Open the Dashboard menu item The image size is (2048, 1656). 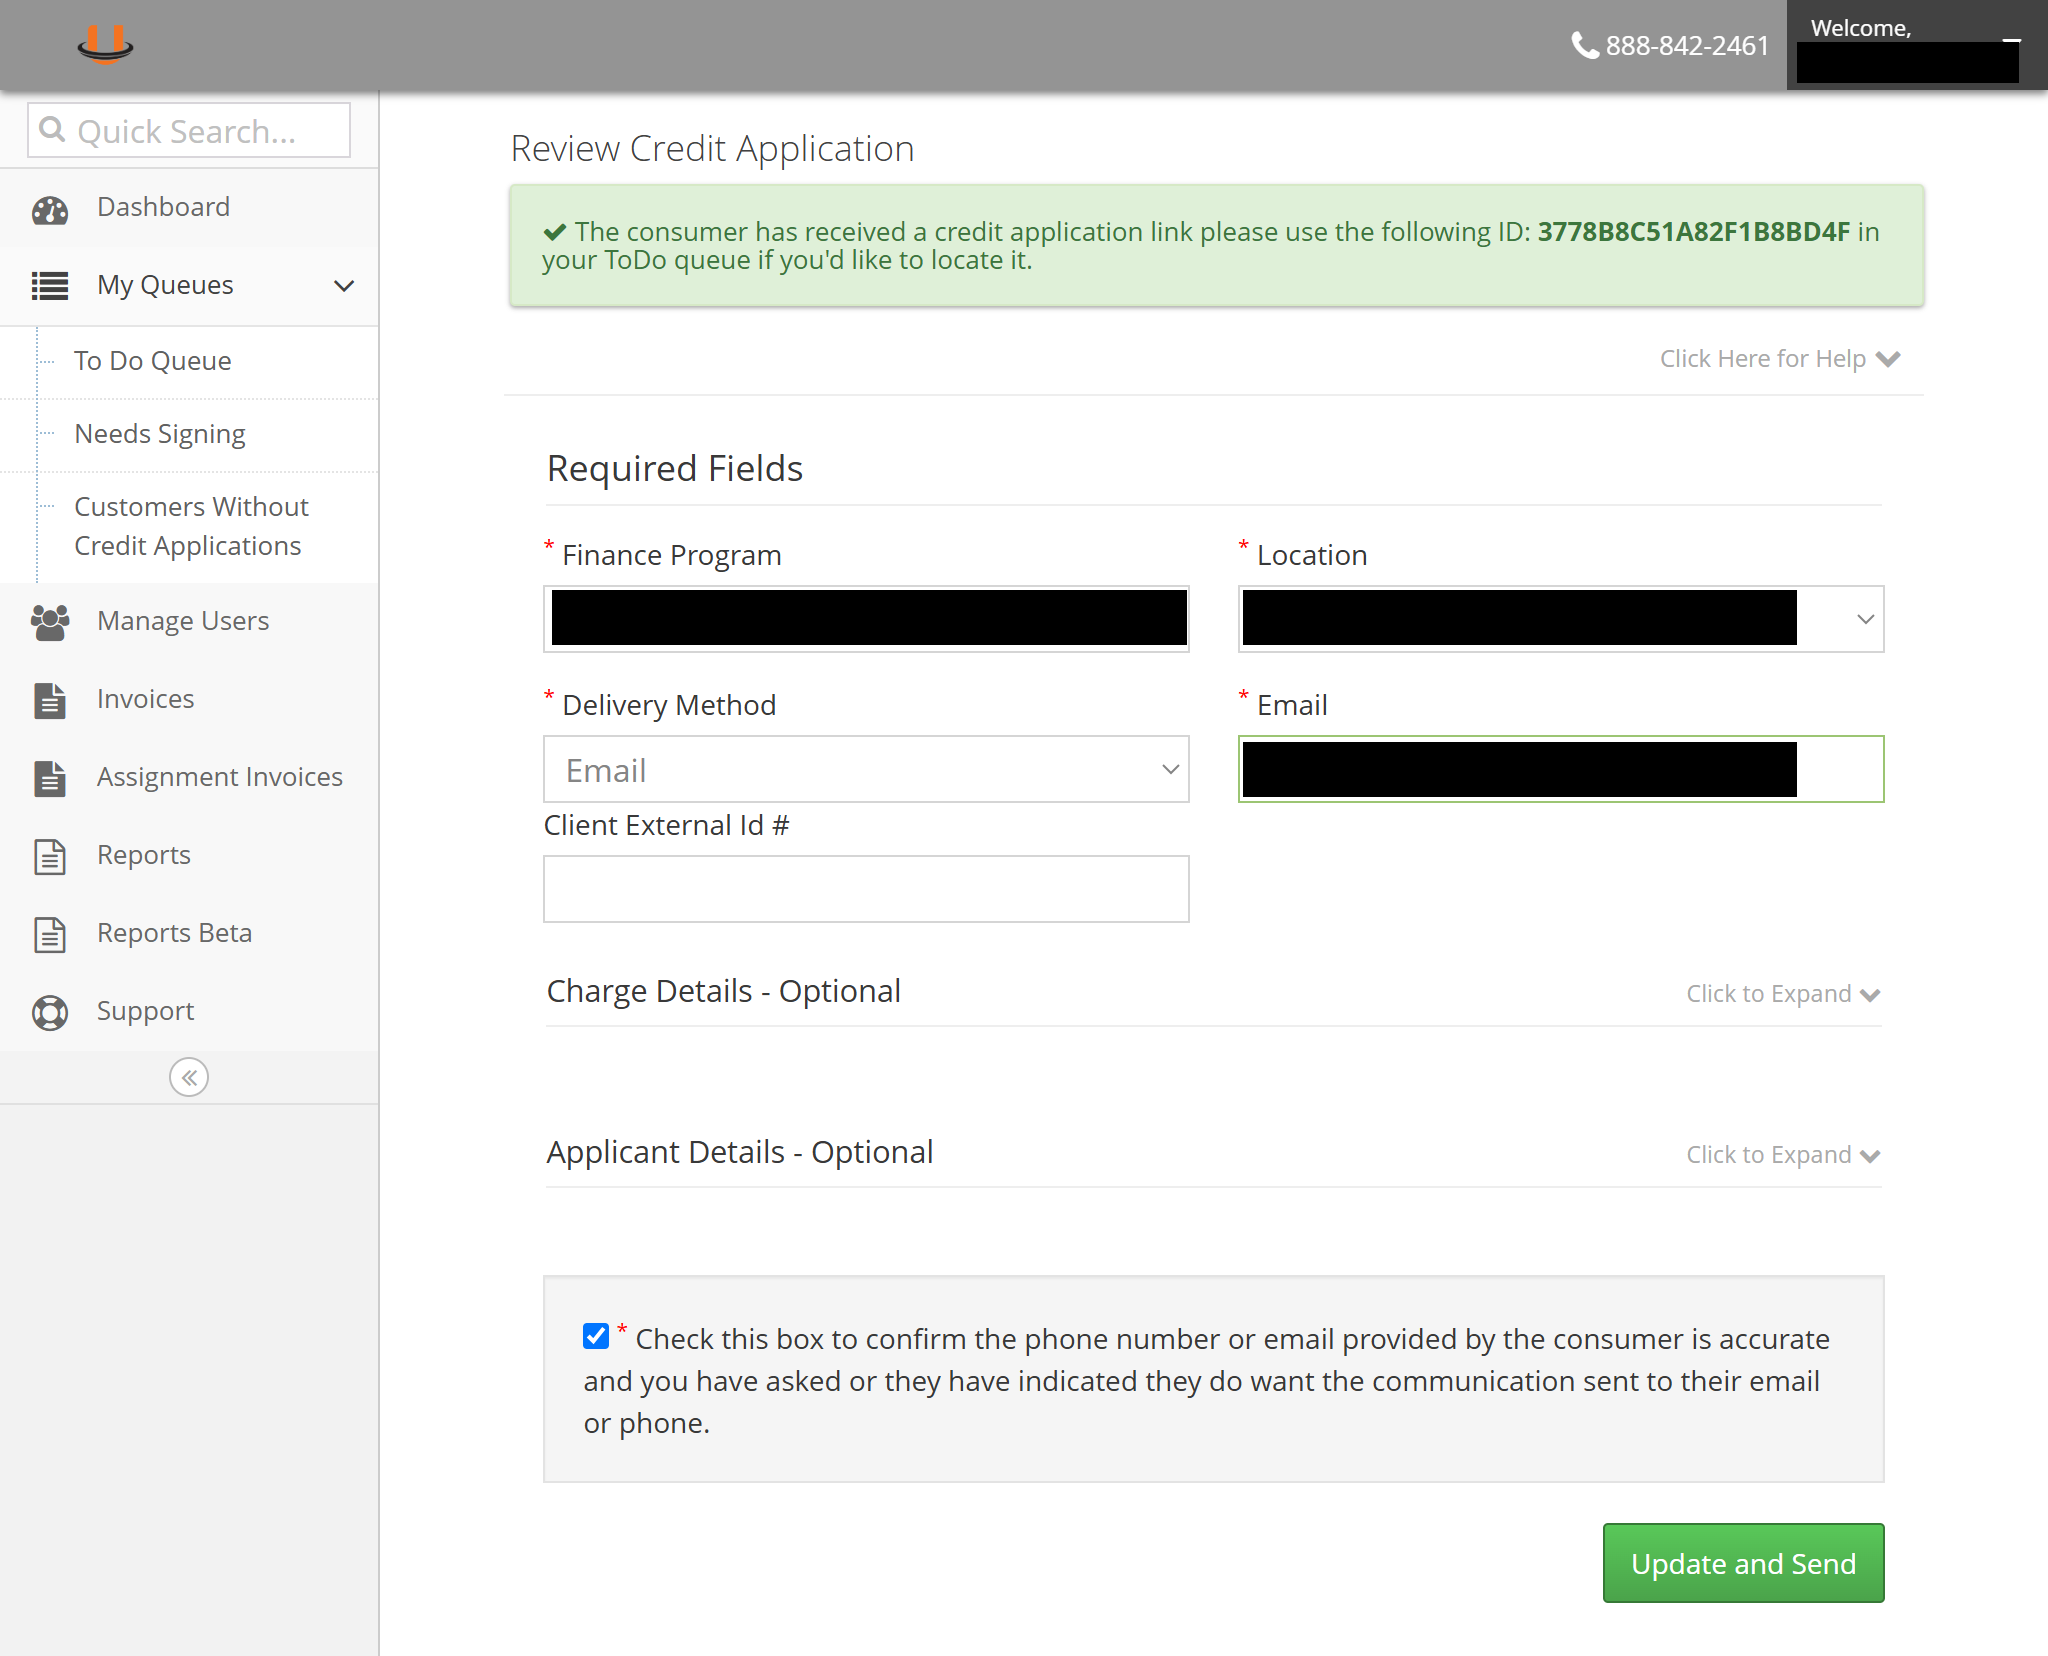click(189, 207)
